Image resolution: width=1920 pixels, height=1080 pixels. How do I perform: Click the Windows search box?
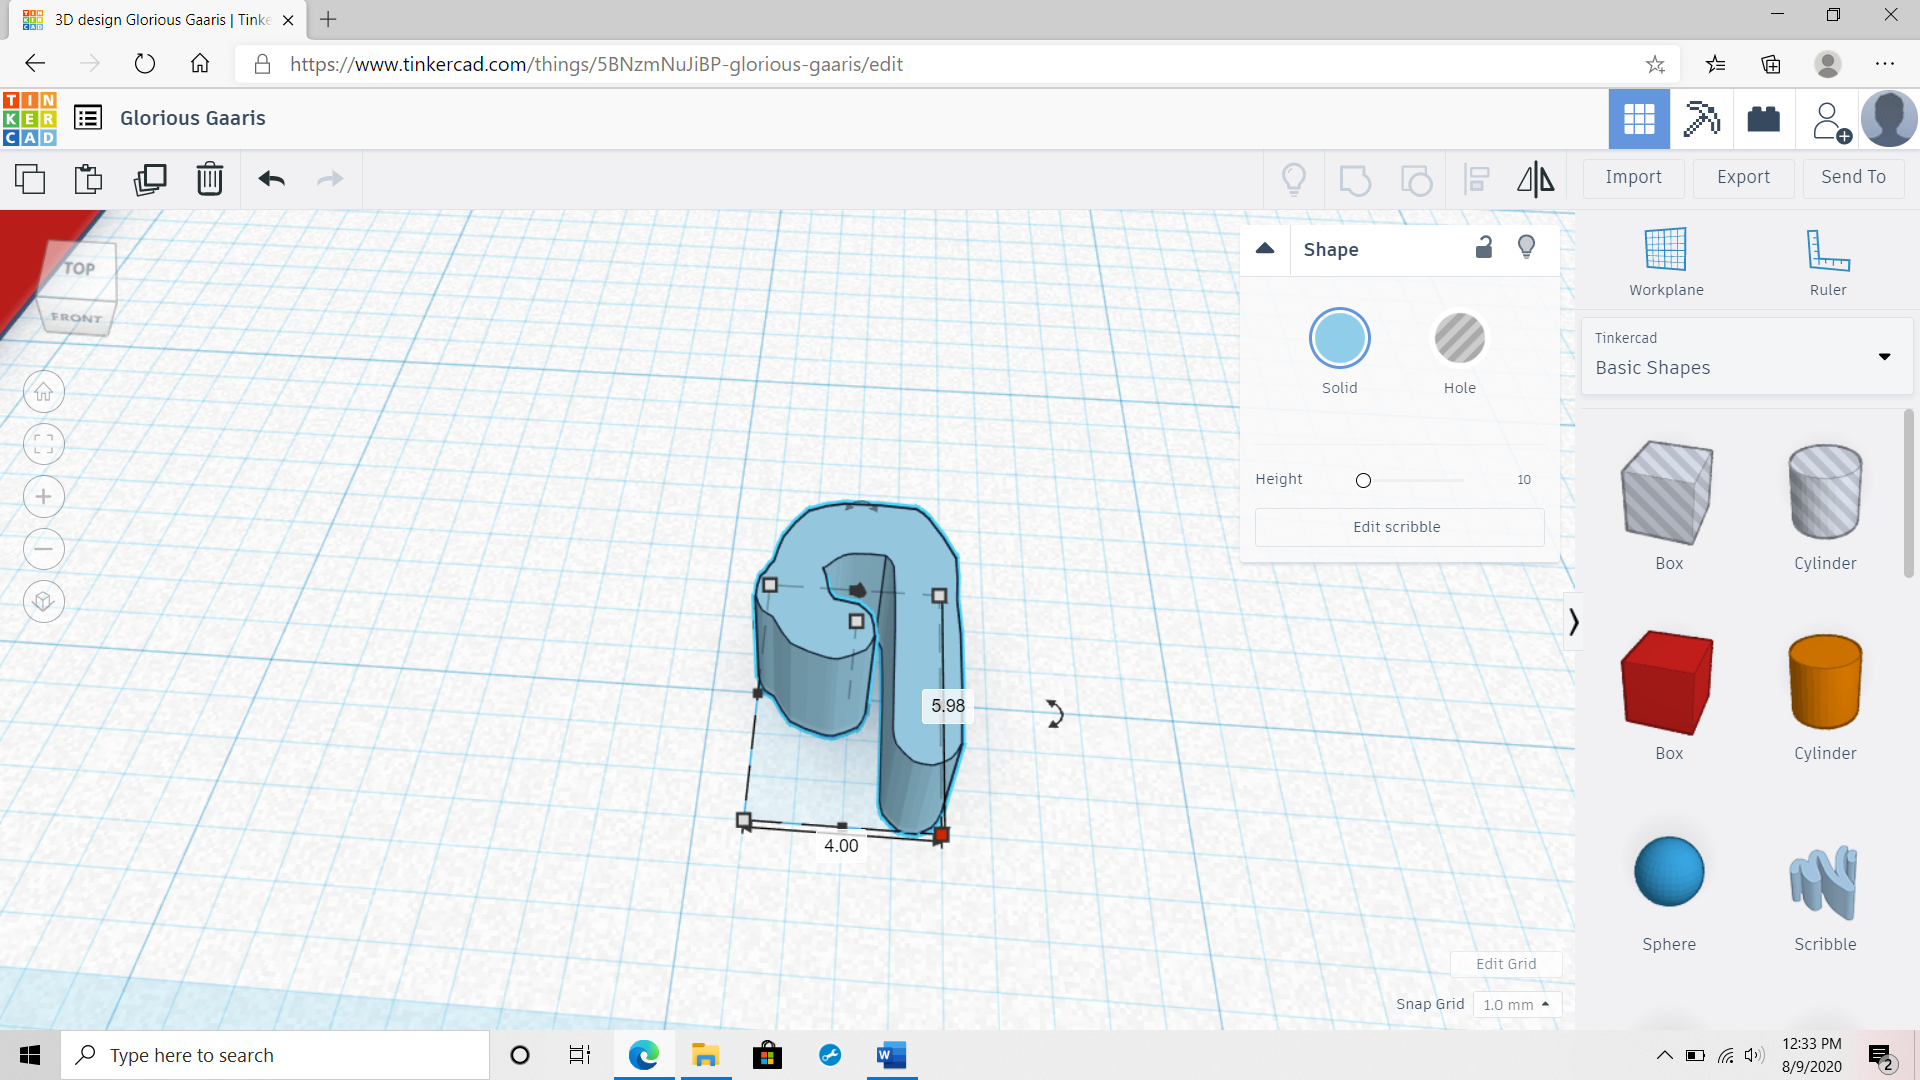tap(275, 1055)
